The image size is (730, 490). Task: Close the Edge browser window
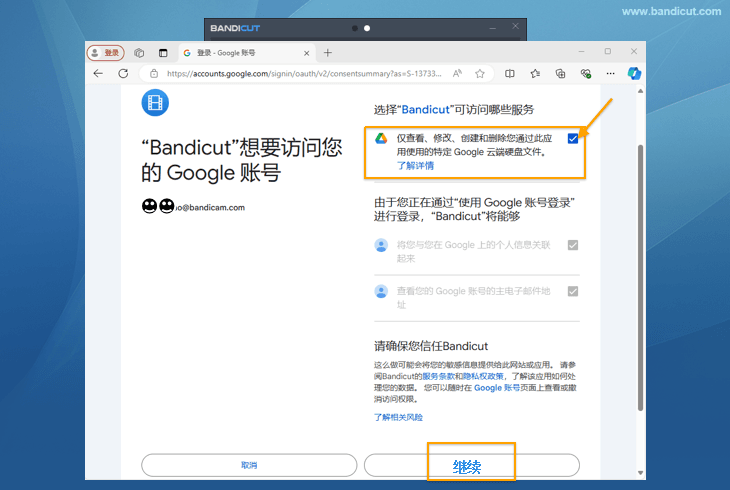(634, 51)
